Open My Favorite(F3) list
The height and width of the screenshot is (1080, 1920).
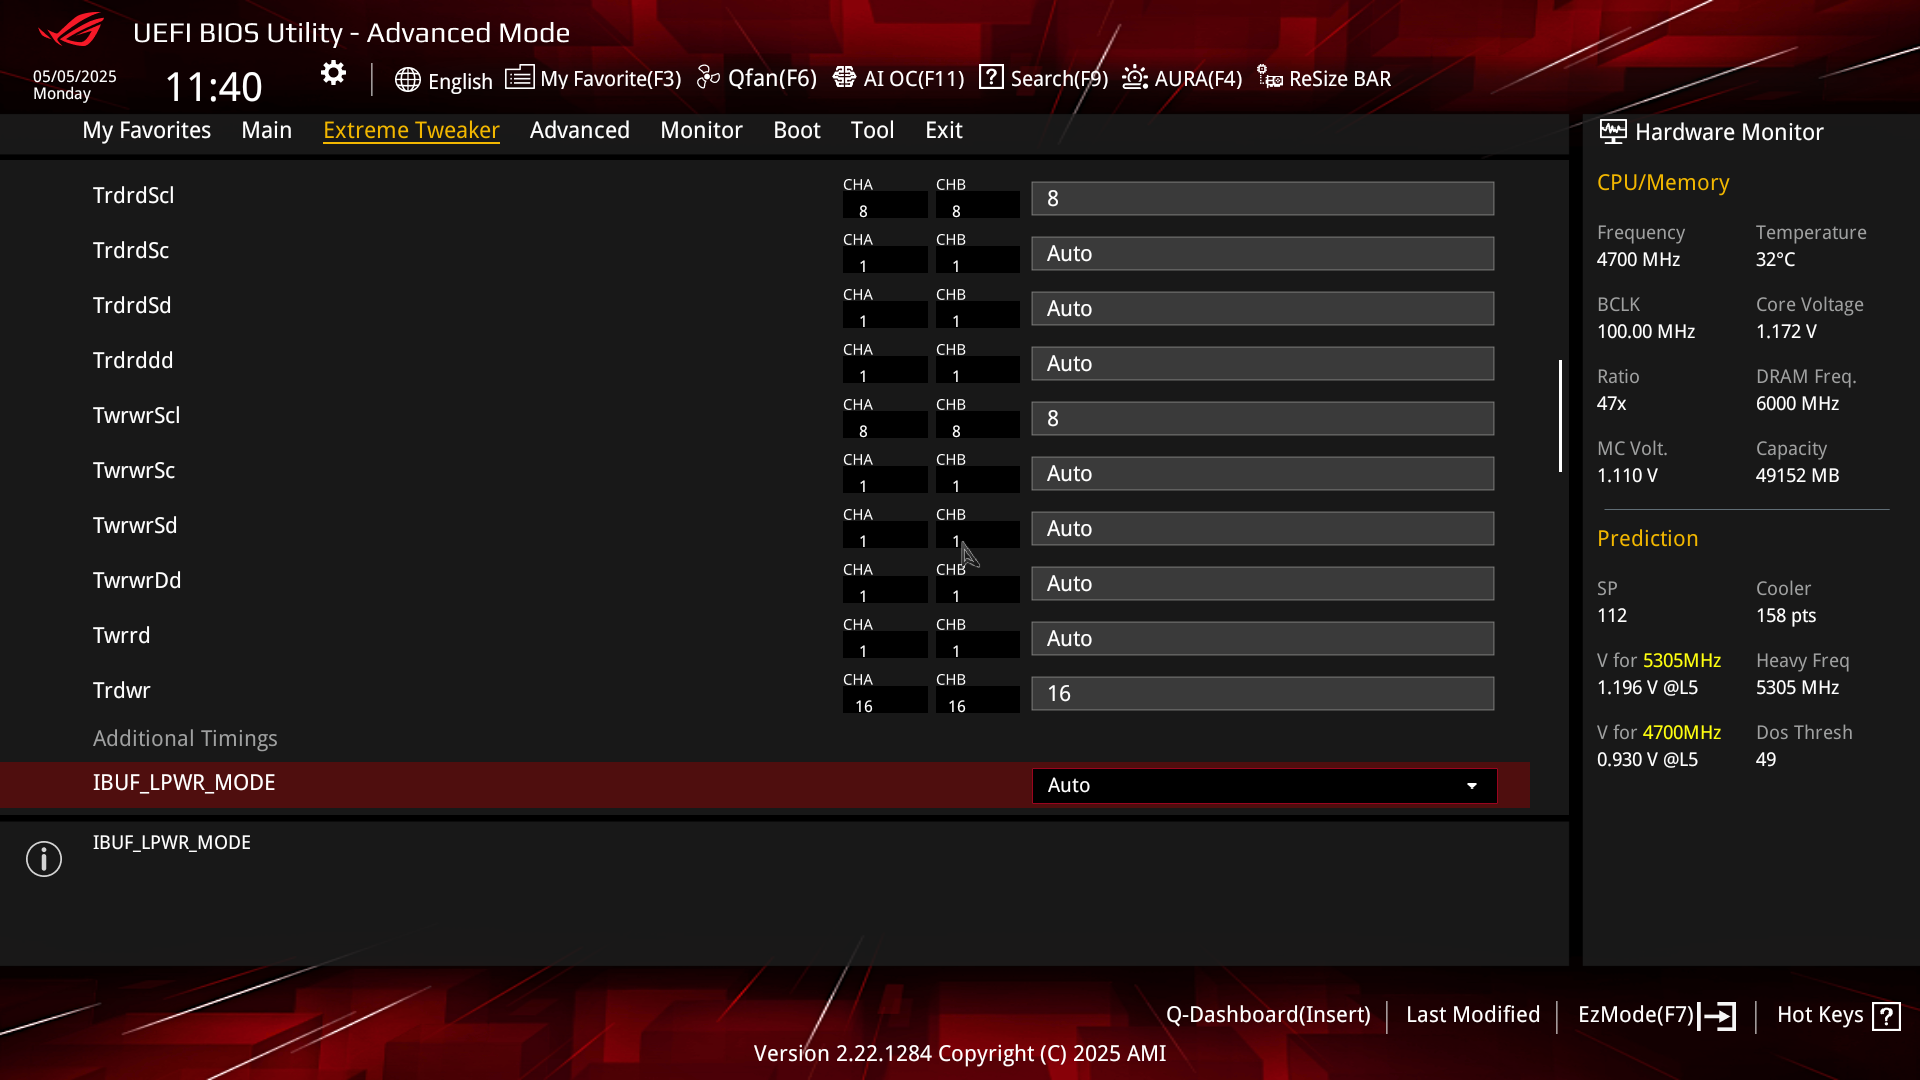pos(593,78)
